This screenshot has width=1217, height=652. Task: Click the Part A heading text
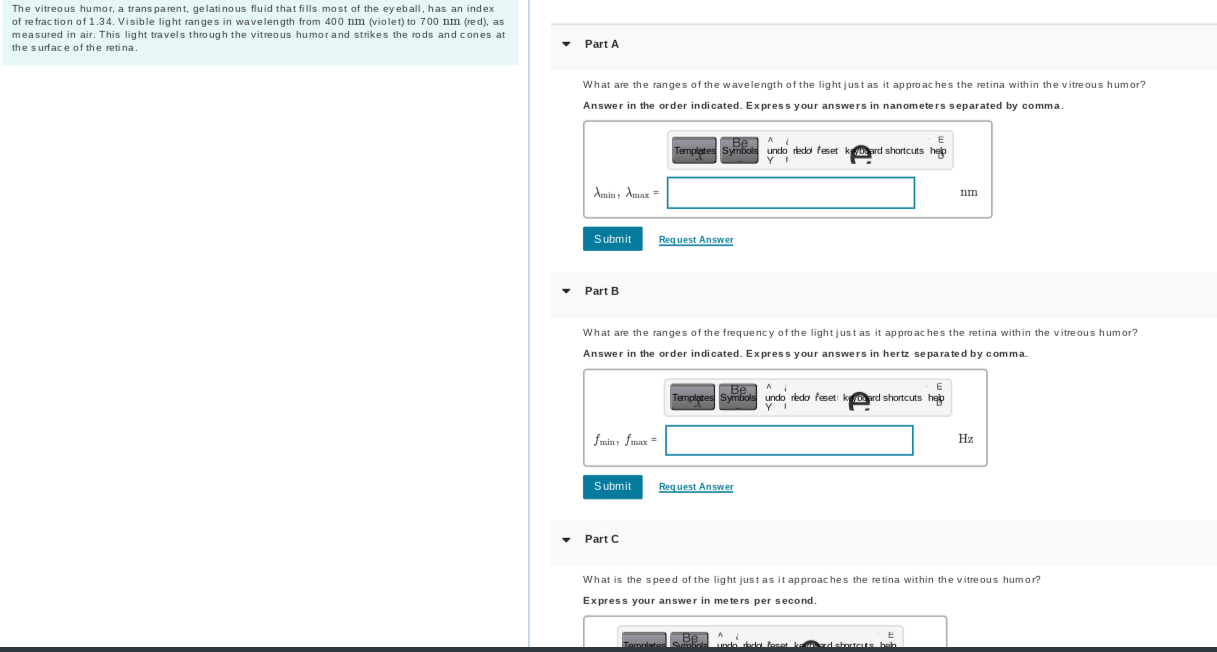(602, 44)
